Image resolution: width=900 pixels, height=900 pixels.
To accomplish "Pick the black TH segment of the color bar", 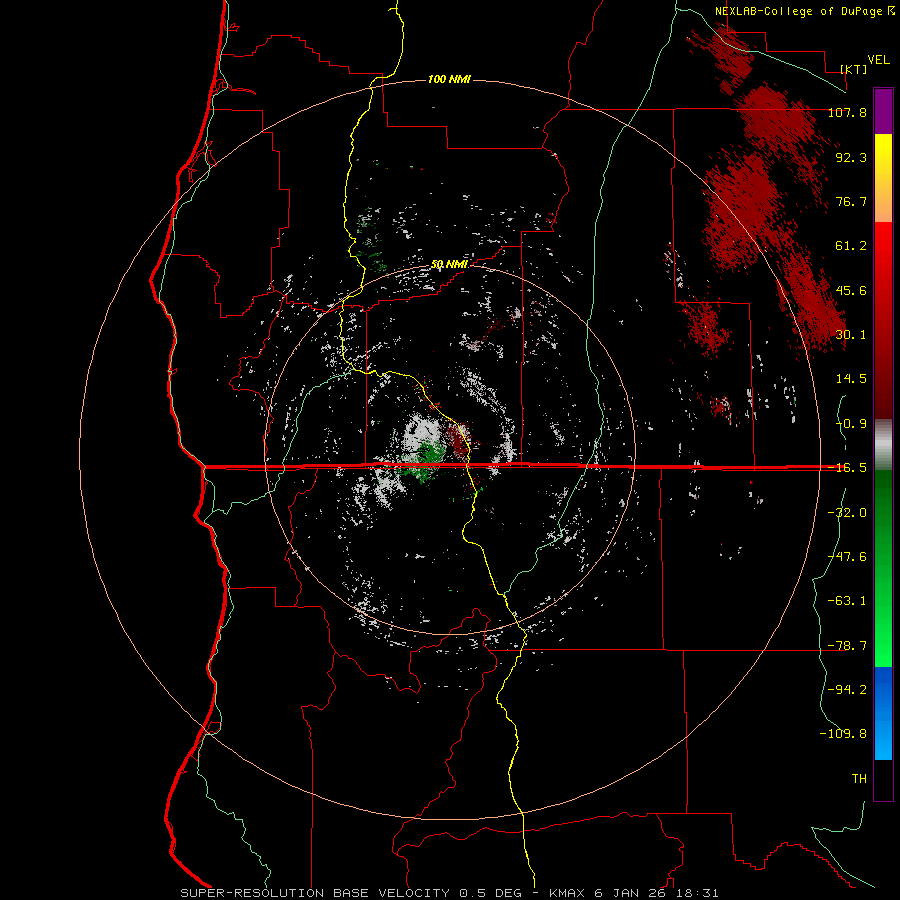I will [x=883, y=780].
